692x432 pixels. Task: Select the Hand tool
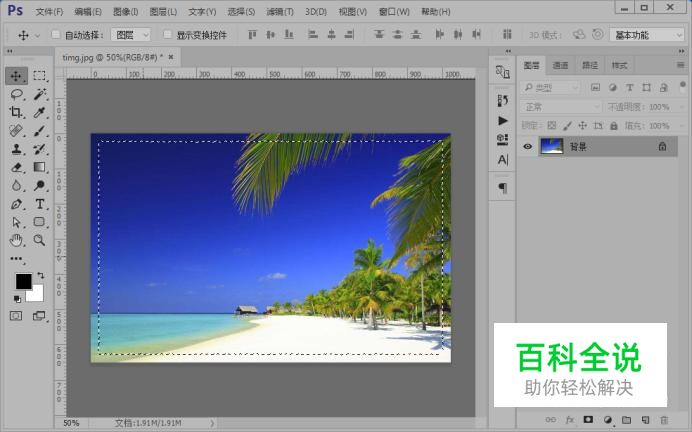coord(16,240)
